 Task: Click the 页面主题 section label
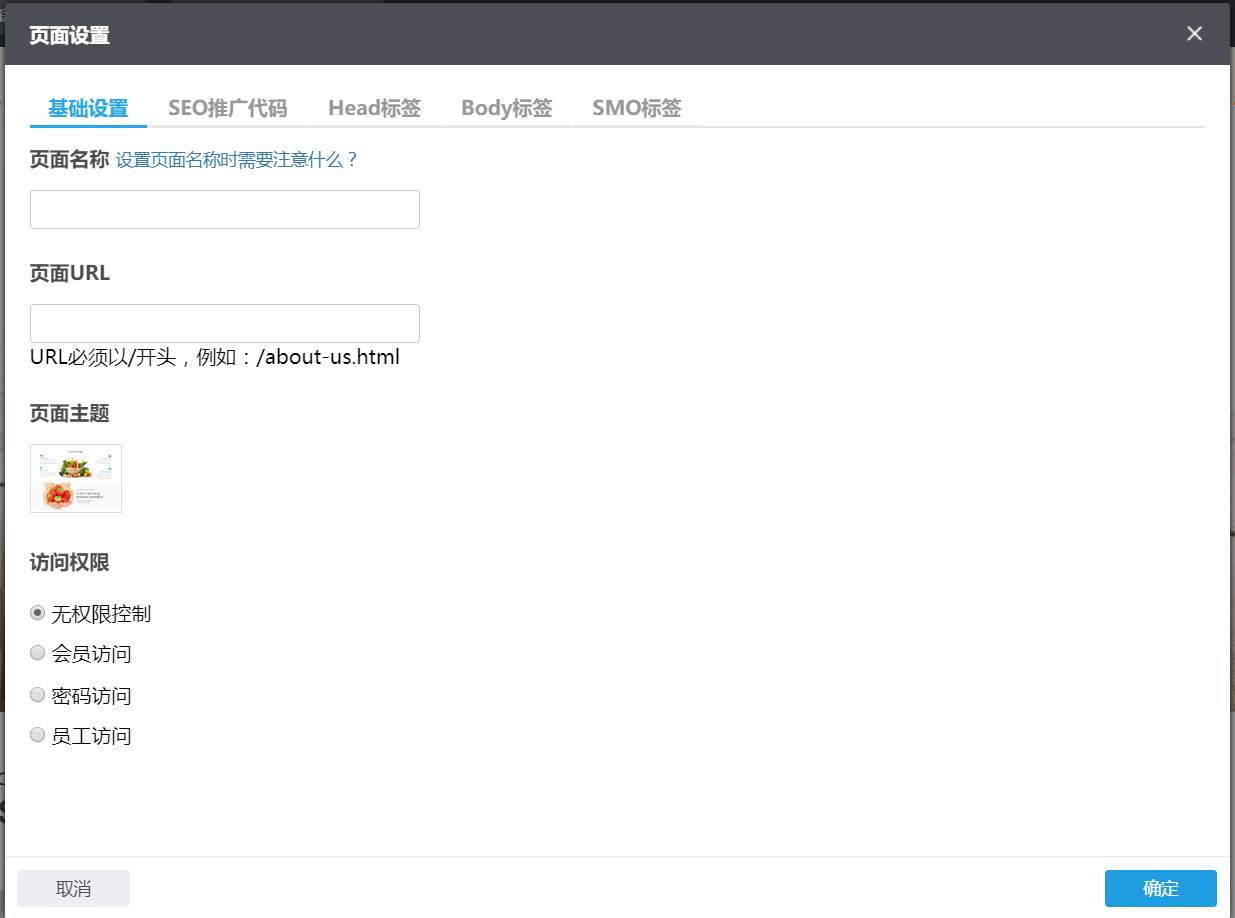pyautogui.click(x=70, y=413)
